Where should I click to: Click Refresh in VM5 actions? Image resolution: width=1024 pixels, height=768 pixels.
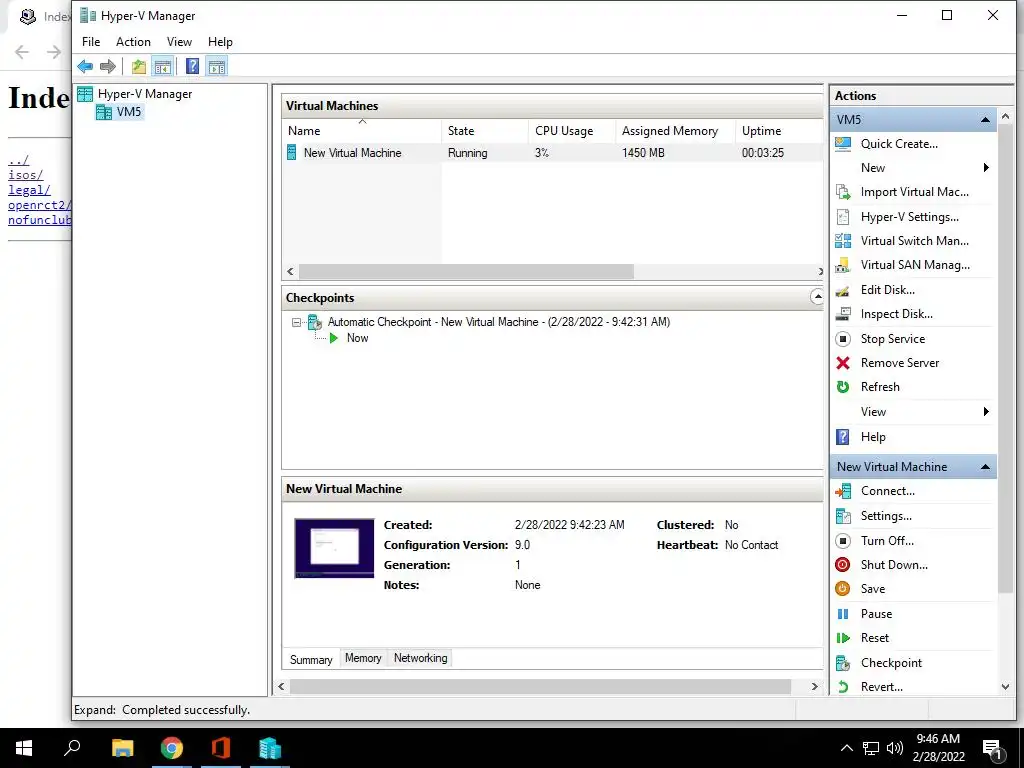pyautogui.click(x=880, y=387)
